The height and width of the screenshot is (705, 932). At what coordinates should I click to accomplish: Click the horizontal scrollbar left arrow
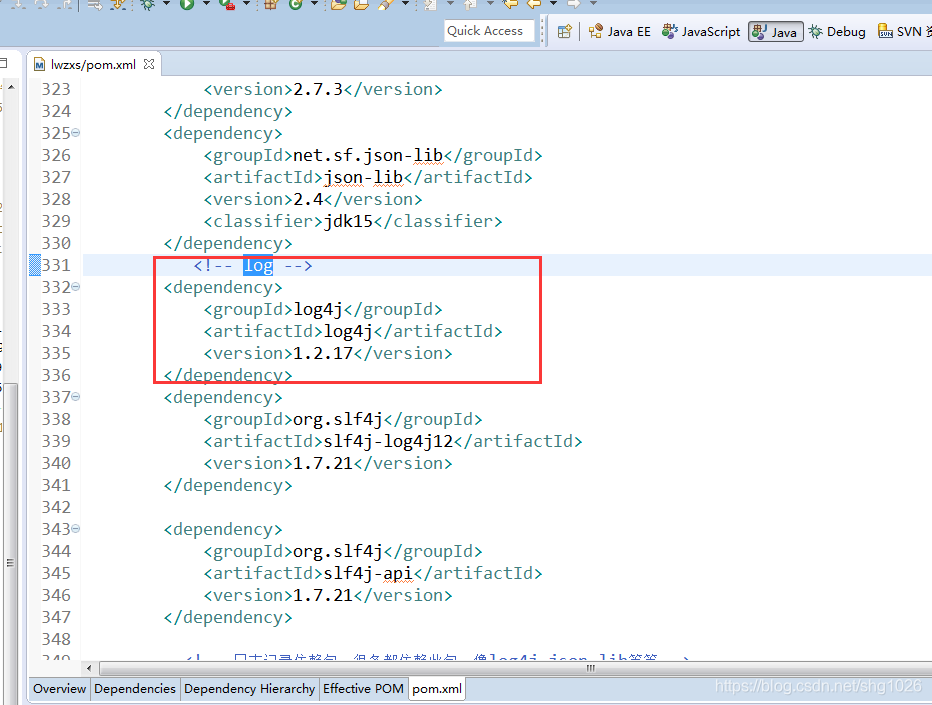[89, 668]
